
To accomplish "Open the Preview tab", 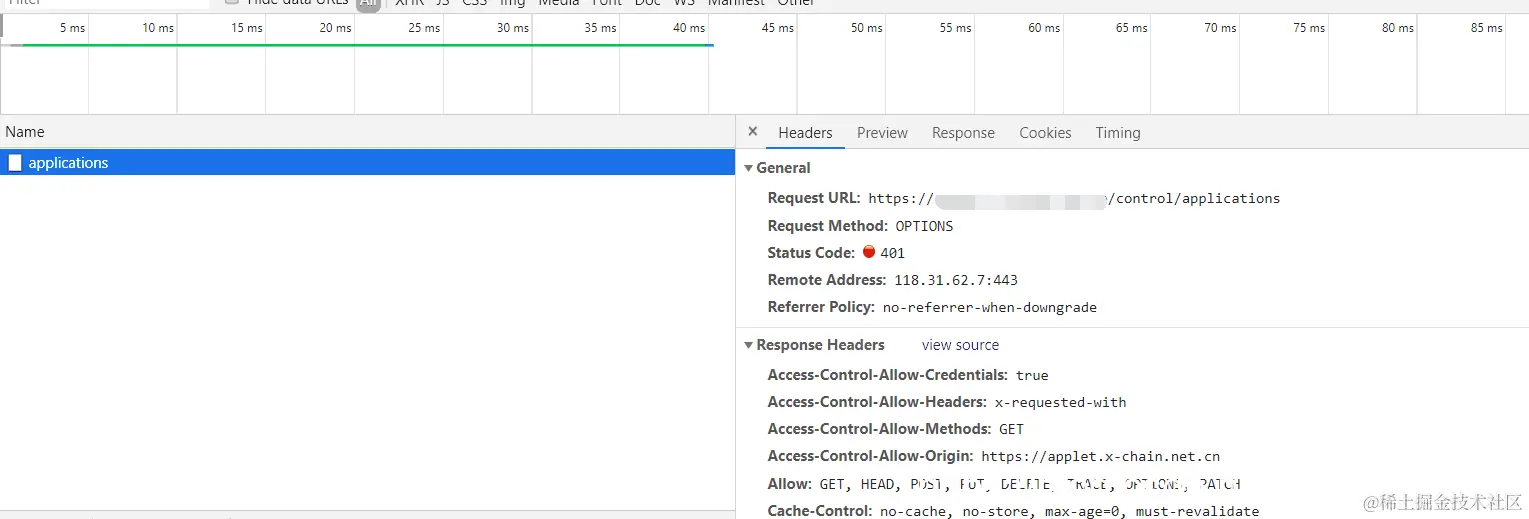I will coord(882,133).
